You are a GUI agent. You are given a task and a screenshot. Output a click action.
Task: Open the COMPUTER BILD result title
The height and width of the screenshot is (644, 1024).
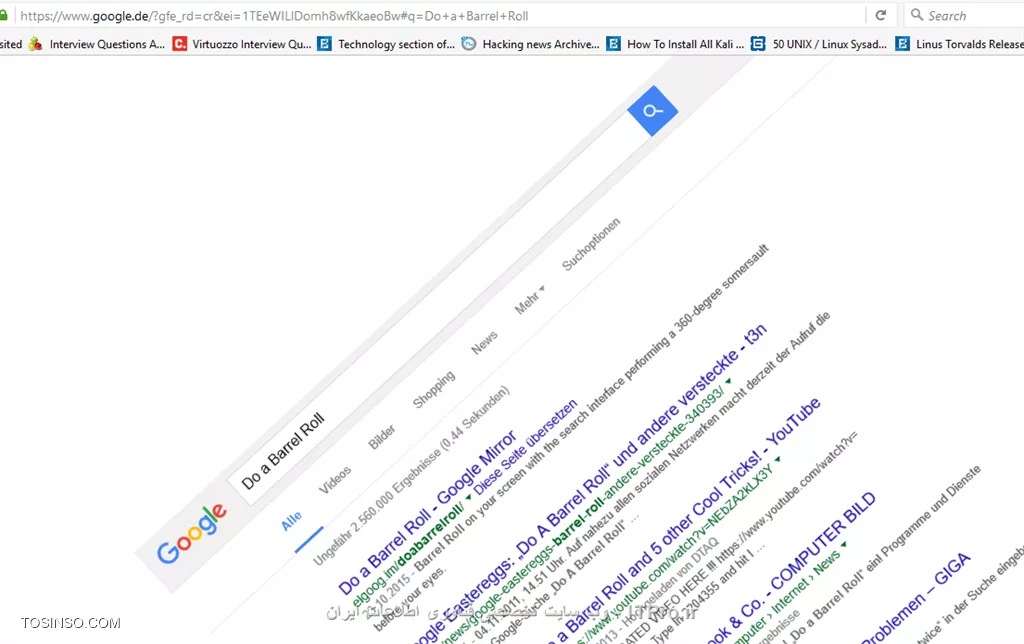click(792, 566)
